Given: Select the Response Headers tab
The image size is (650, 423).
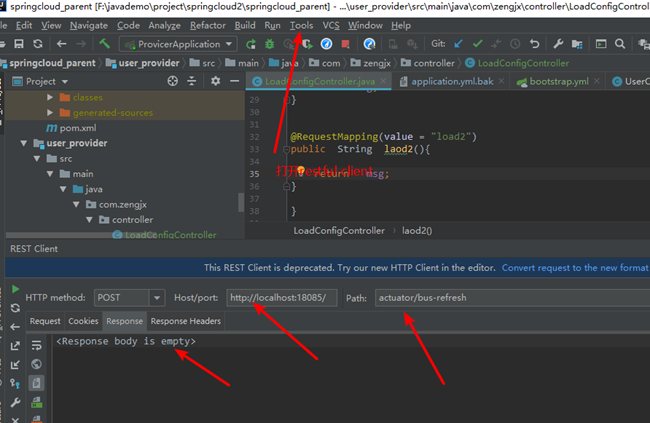Looking at the screenshot, I should (x=186, y=321).
